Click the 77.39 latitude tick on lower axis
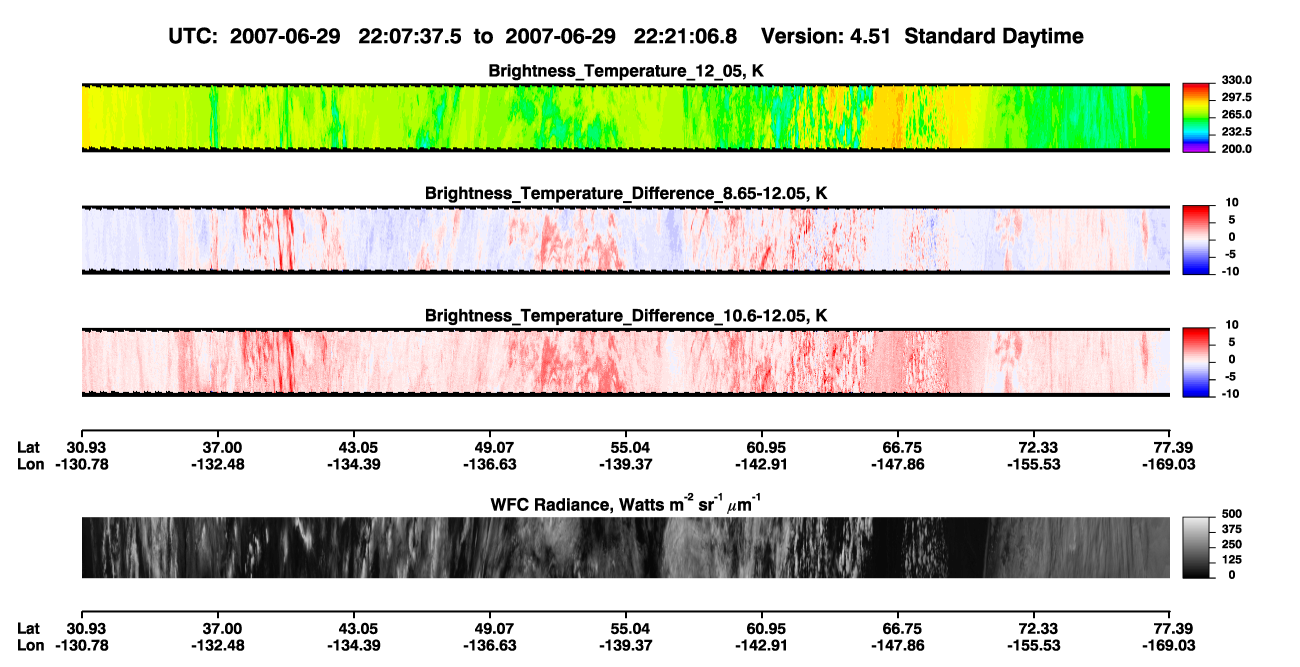 tap(1170, 628)
